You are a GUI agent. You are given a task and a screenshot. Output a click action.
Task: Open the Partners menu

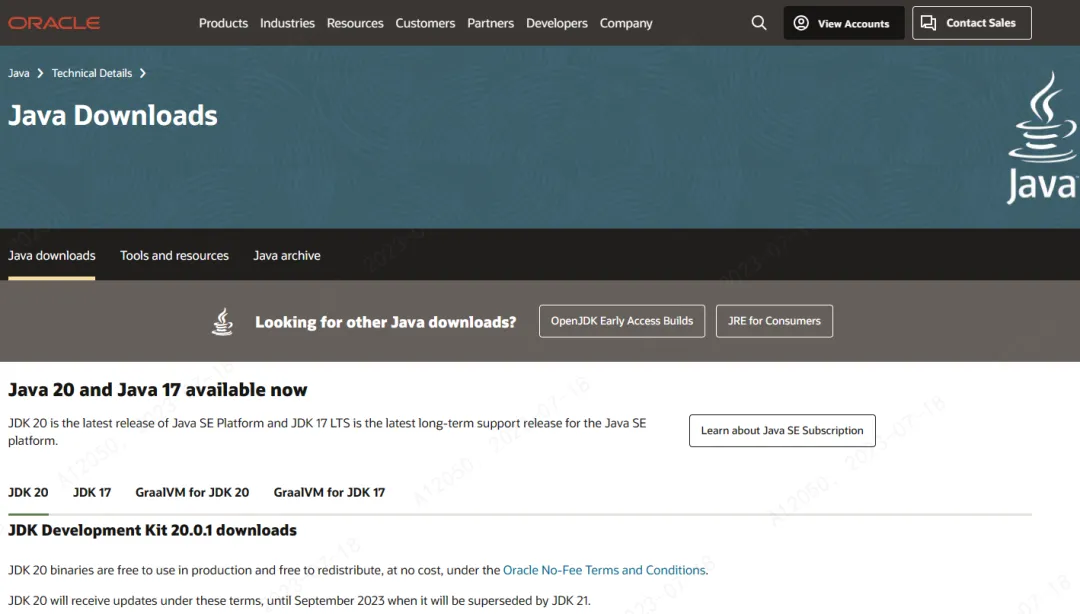click(x=490, y=23)
